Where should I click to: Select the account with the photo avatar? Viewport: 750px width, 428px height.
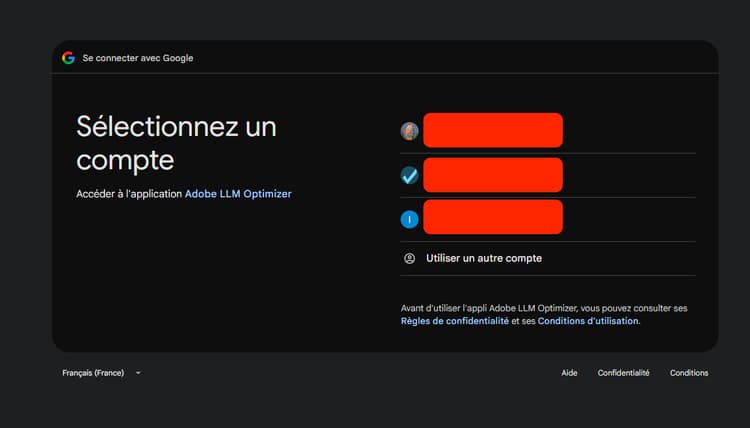(548, 131)
